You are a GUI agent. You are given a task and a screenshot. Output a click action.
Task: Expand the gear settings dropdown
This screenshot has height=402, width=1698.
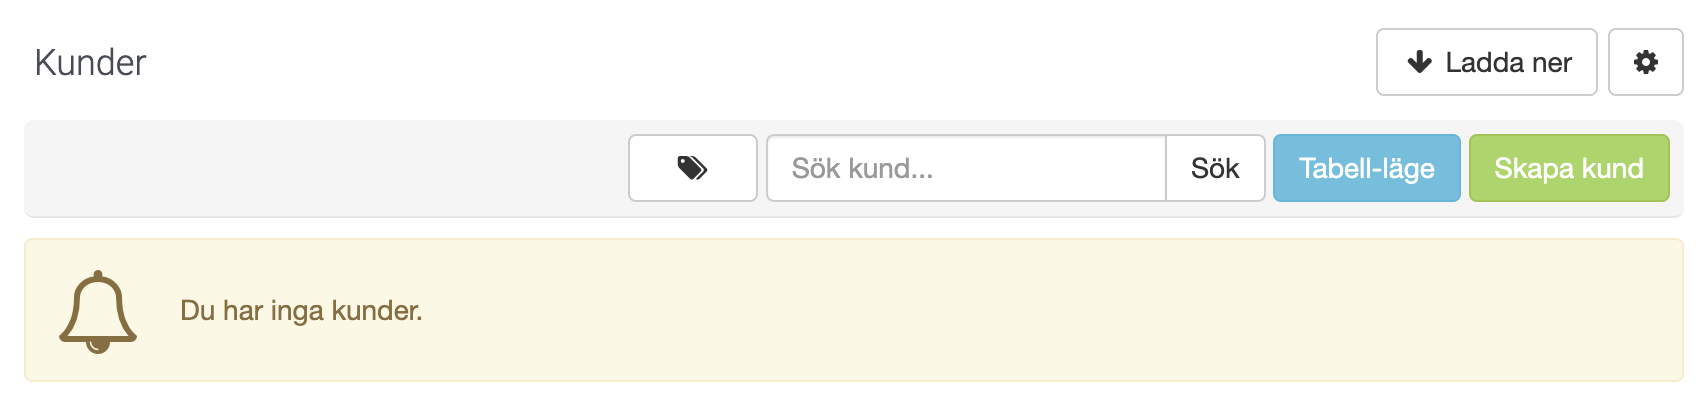pos(1645,62)
